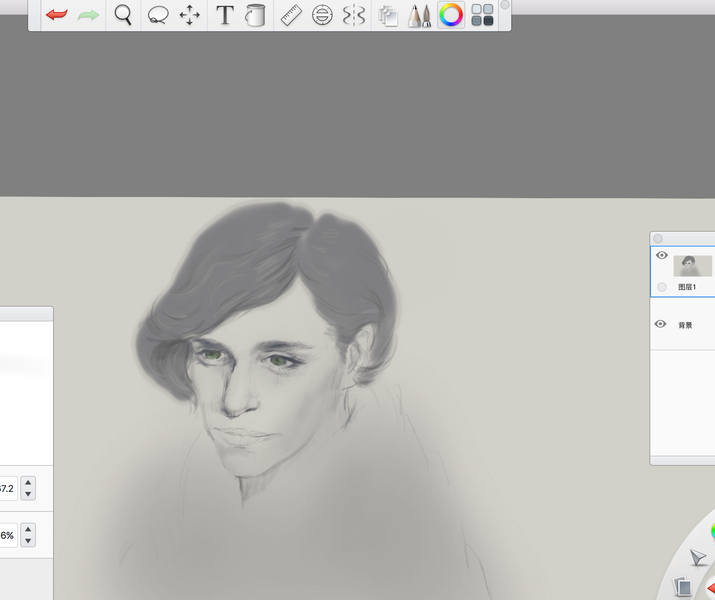The width and height of the screenshot is (715, 600).
Task: Select the Flood Fill bucket tool
Action: pyautogui.click(x=255, y=15)
